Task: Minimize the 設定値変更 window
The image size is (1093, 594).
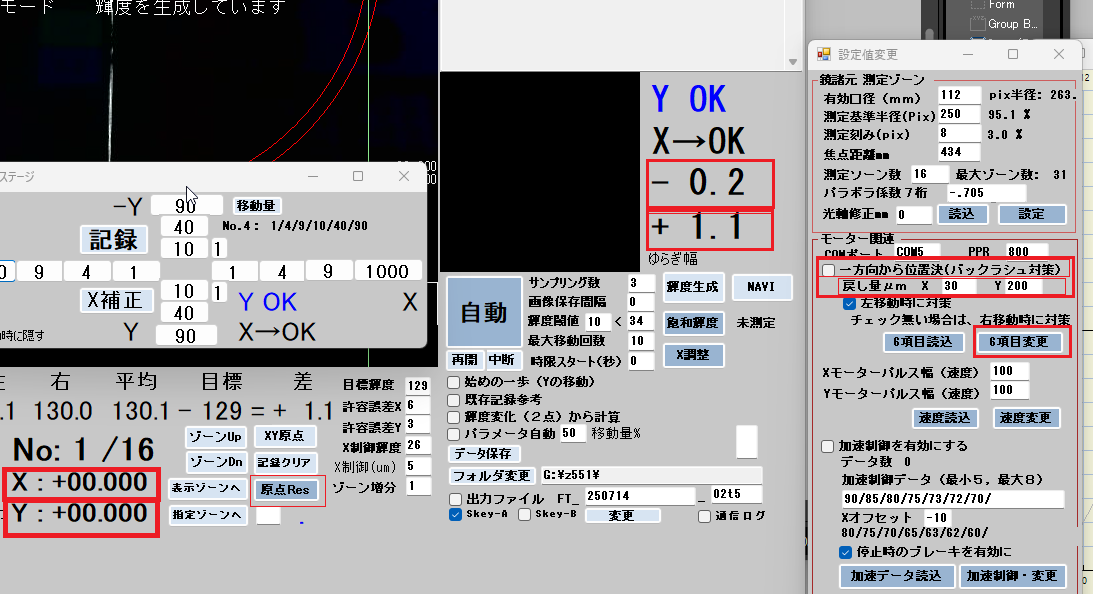Action: 968,54
